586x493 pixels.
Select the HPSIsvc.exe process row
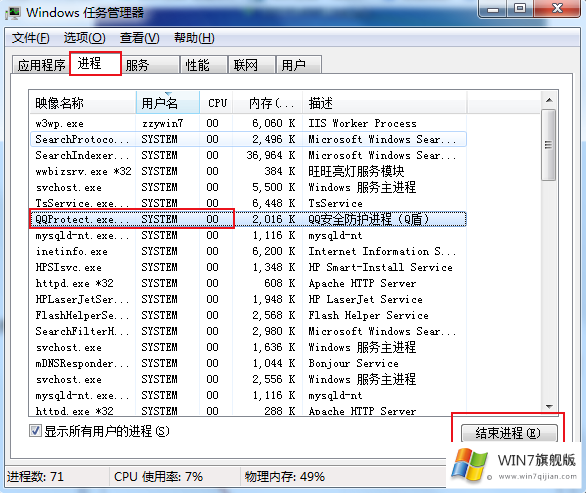point(248,267)
